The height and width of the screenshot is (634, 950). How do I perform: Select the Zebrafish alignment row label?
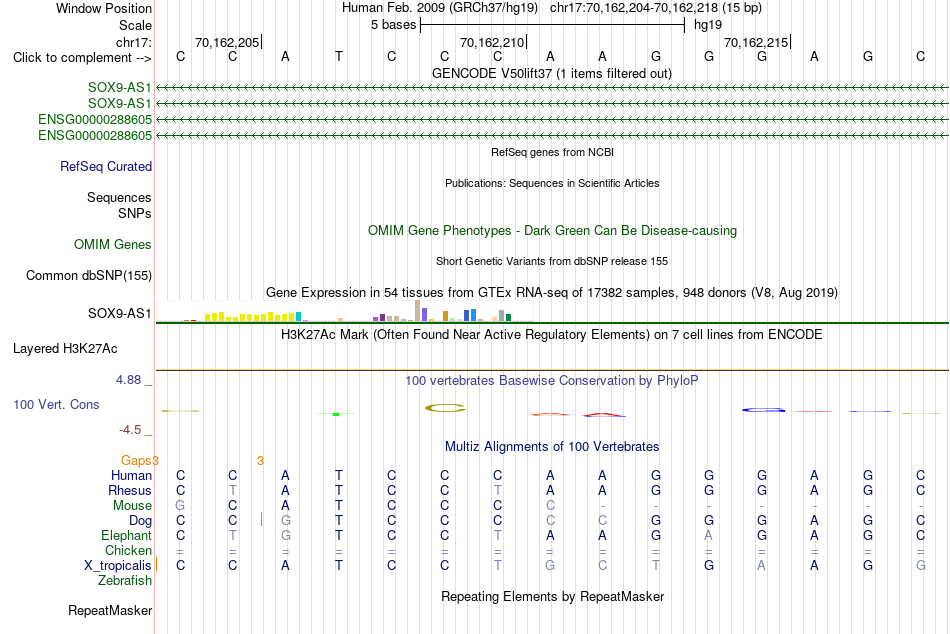point(125,580)
